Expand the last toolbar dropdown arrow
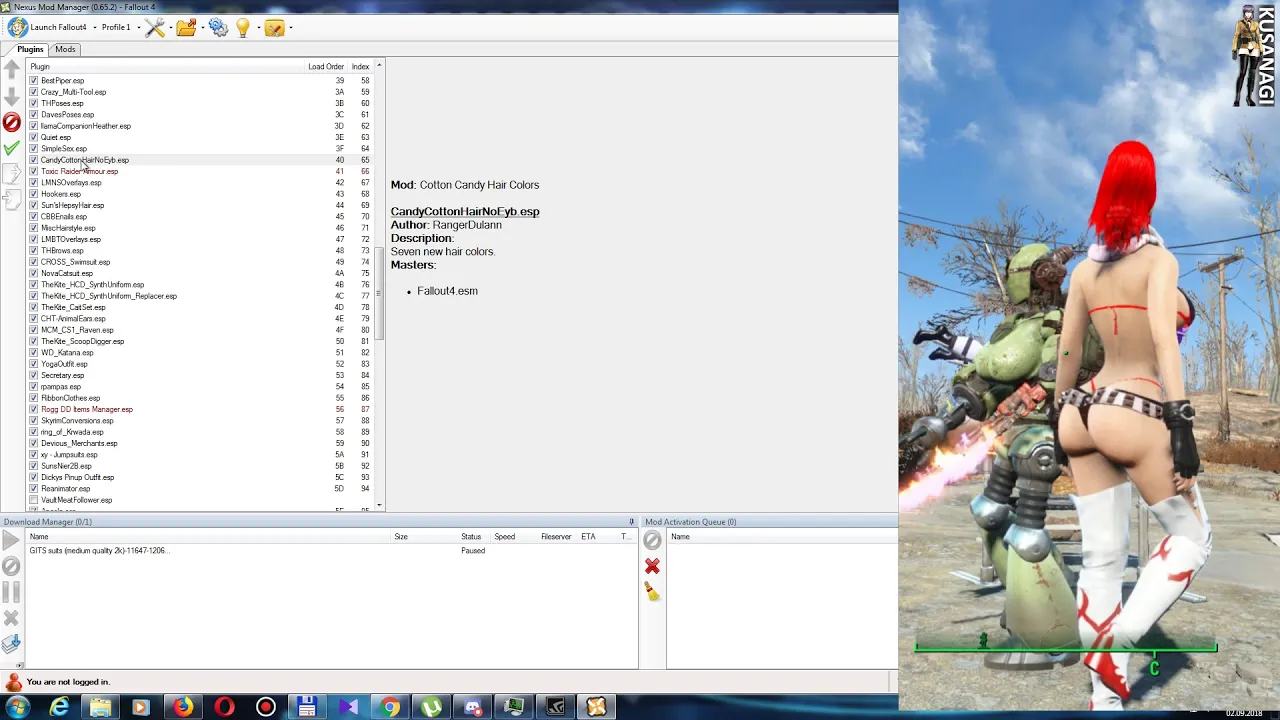 (x=290, y=28)
